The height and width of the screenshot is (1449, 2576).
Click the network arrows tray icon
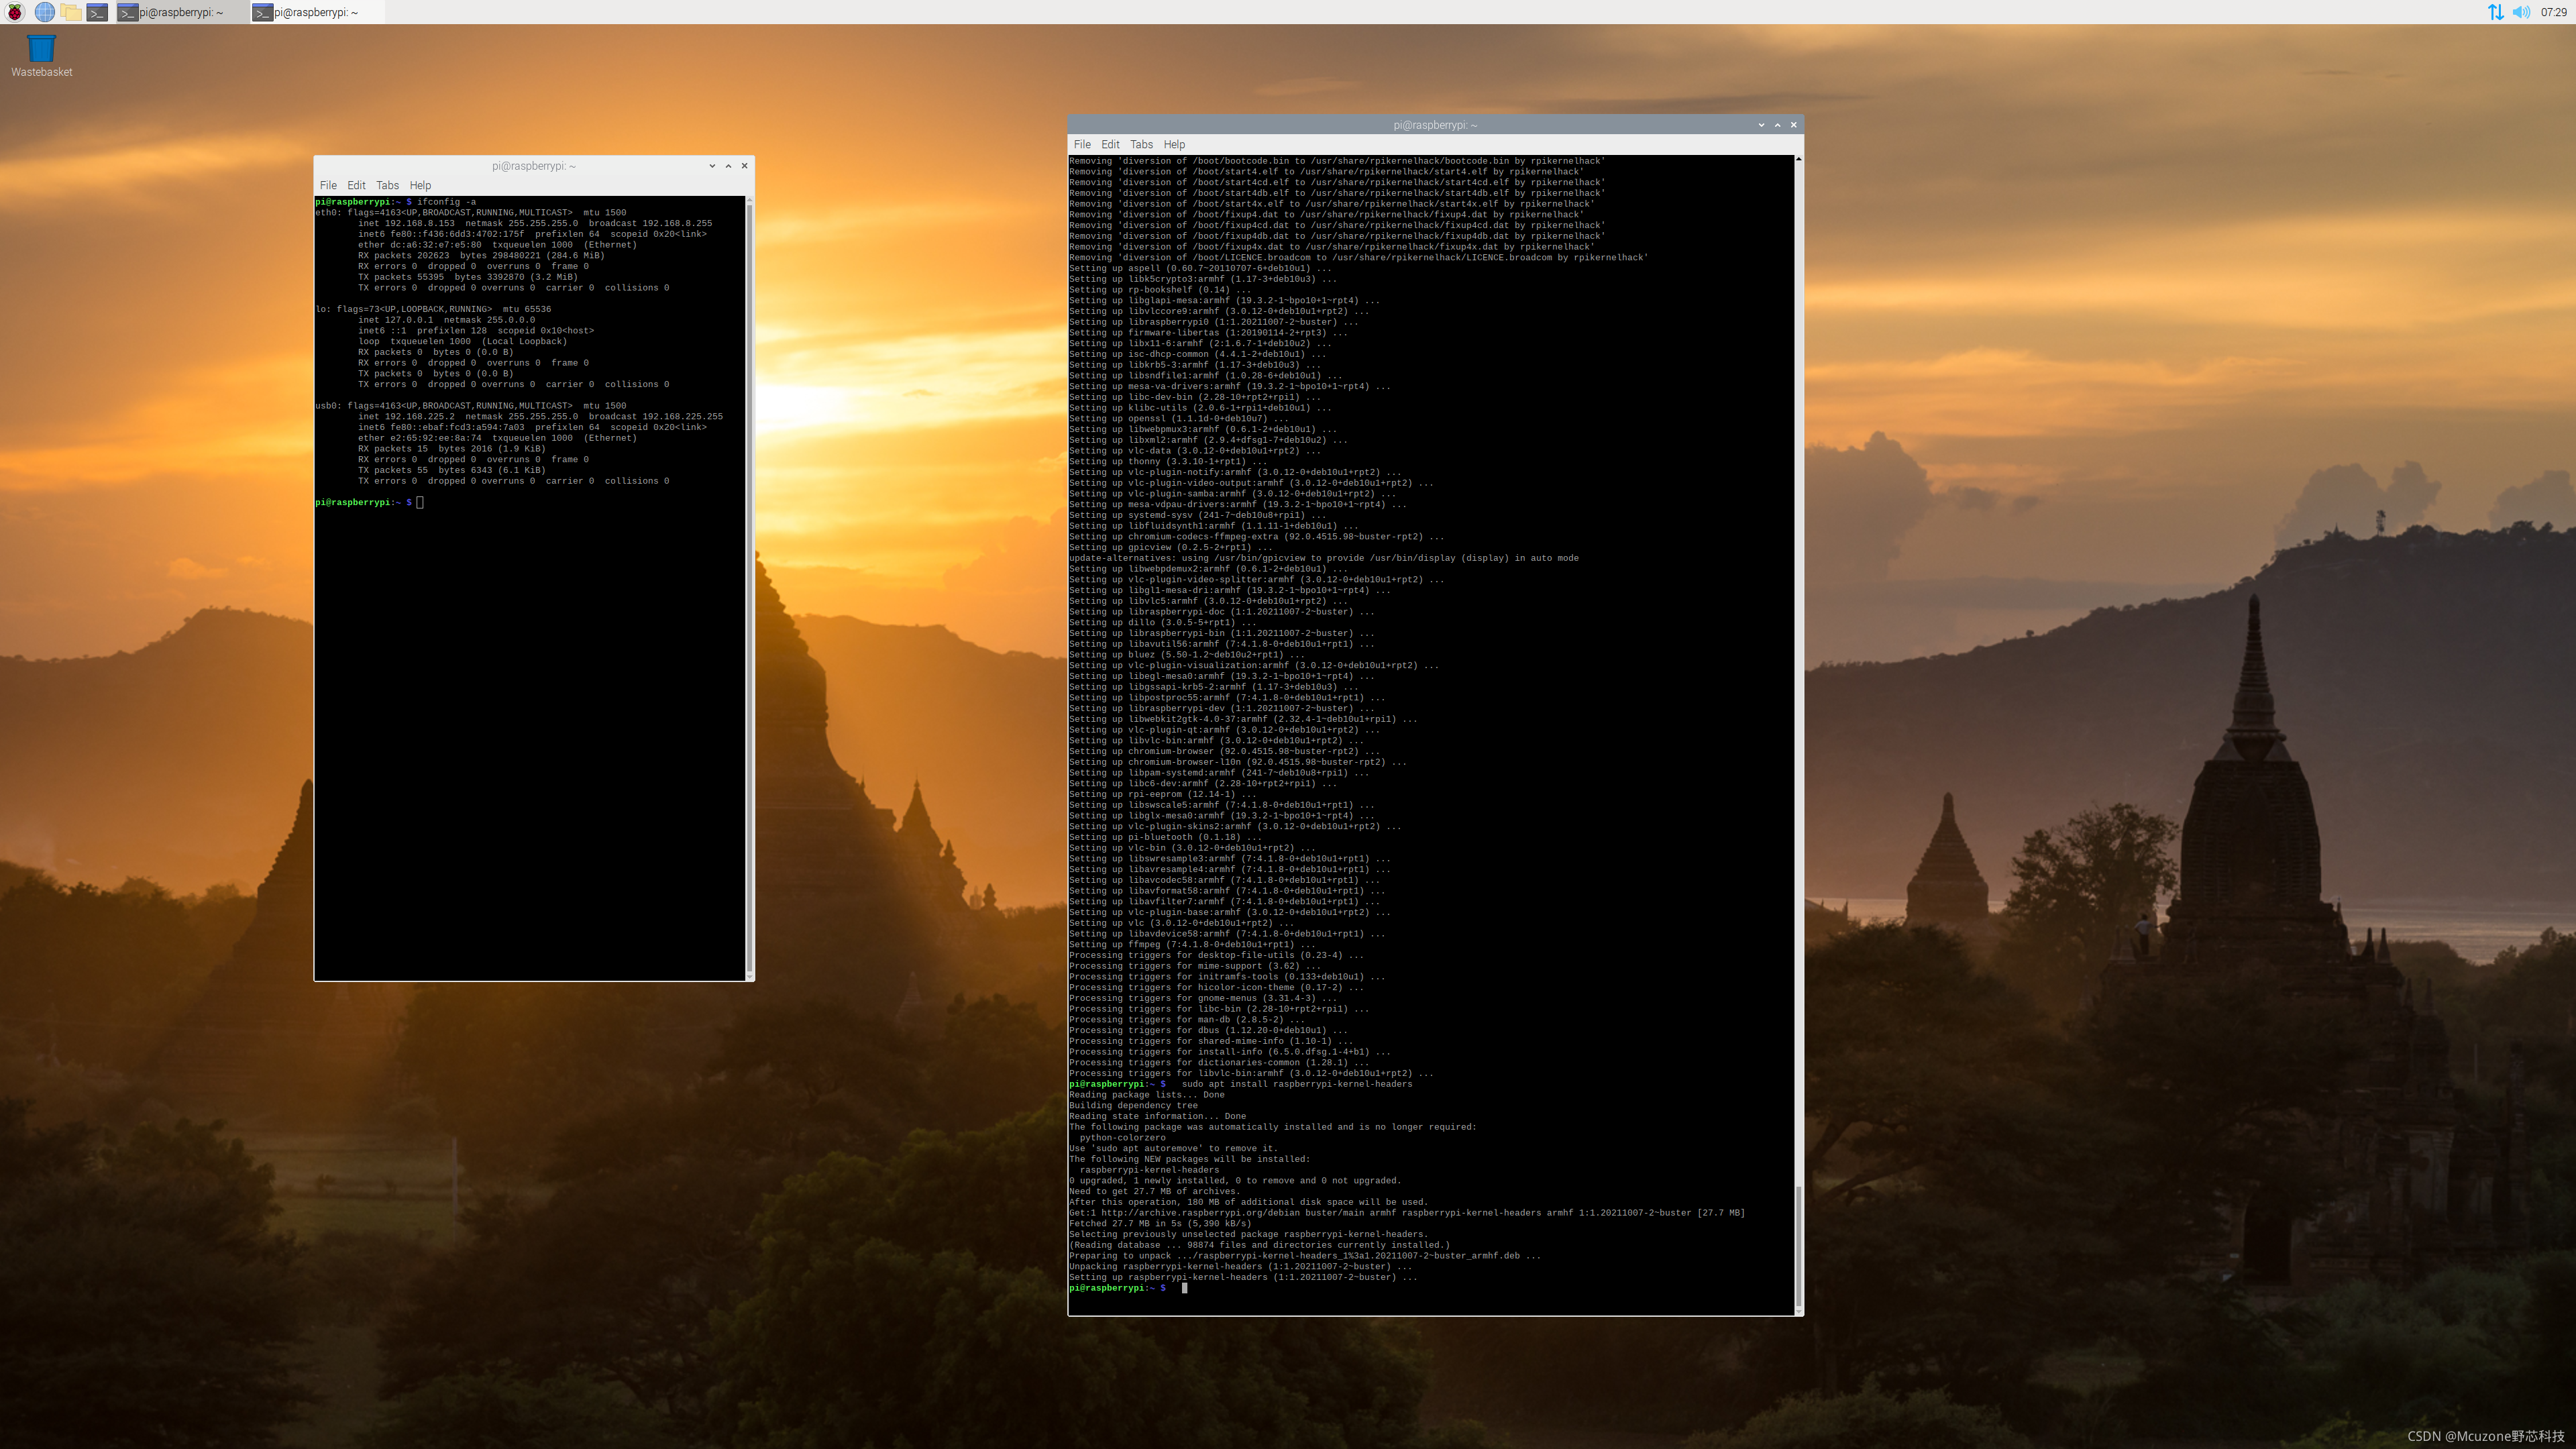click(2496, 12)
